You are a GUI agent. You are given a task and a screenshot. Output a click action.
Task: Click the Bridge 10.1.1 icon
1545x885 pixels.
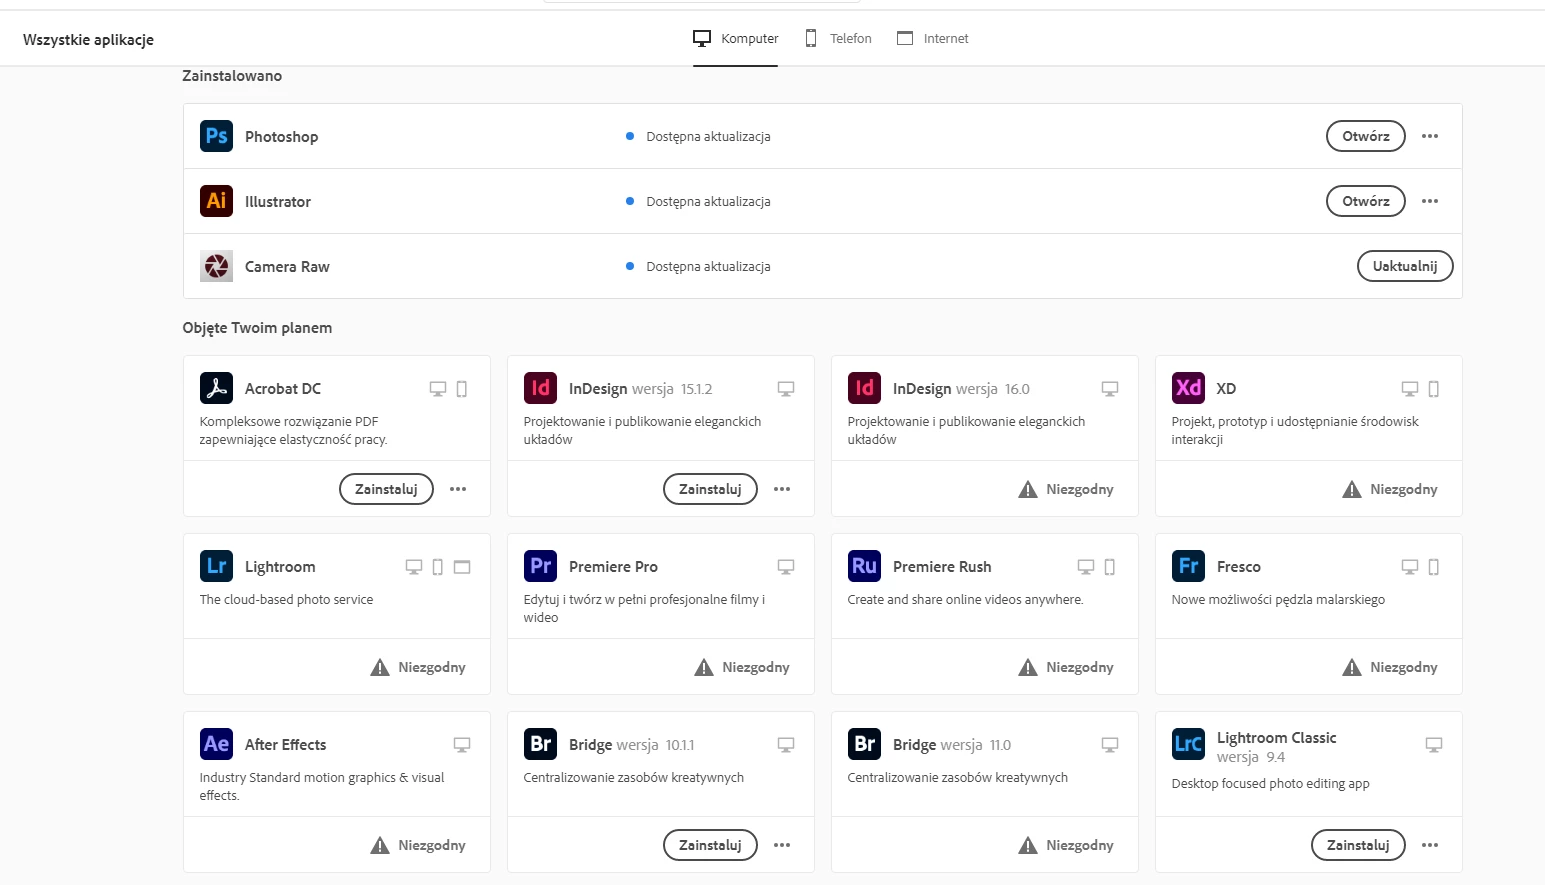click(540, 744)
